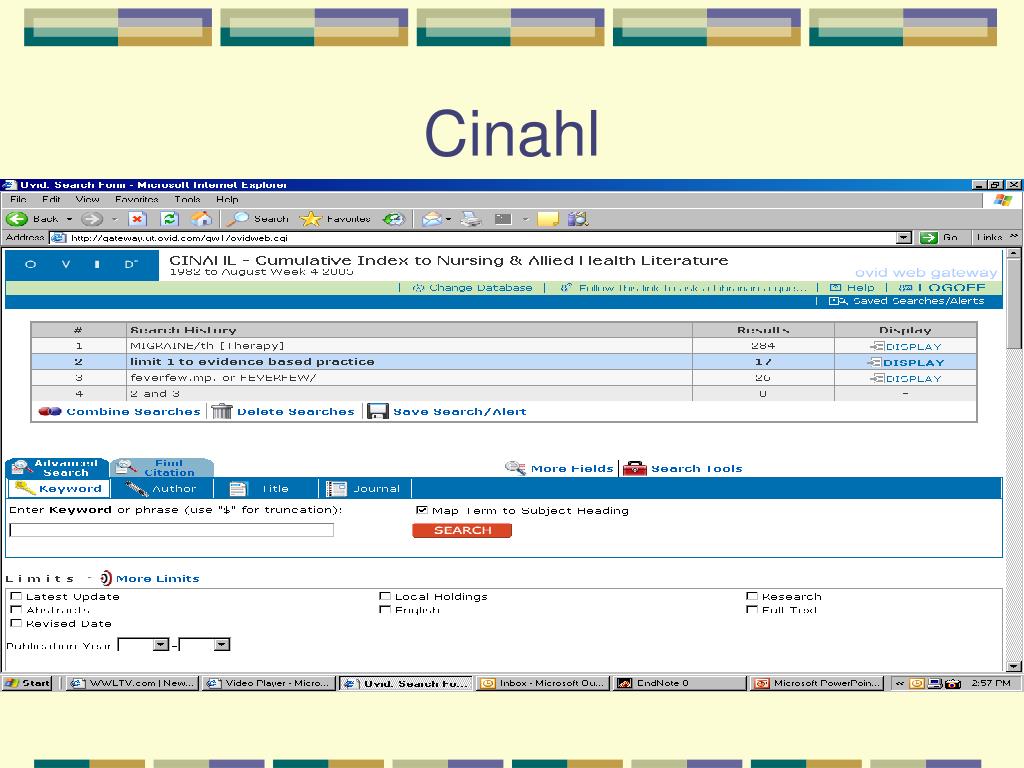The height and width of the screenshot is (768, 1024).
Task: Click the Combine Searches icon
Action: pyautogui.click(x=50, y=411)
